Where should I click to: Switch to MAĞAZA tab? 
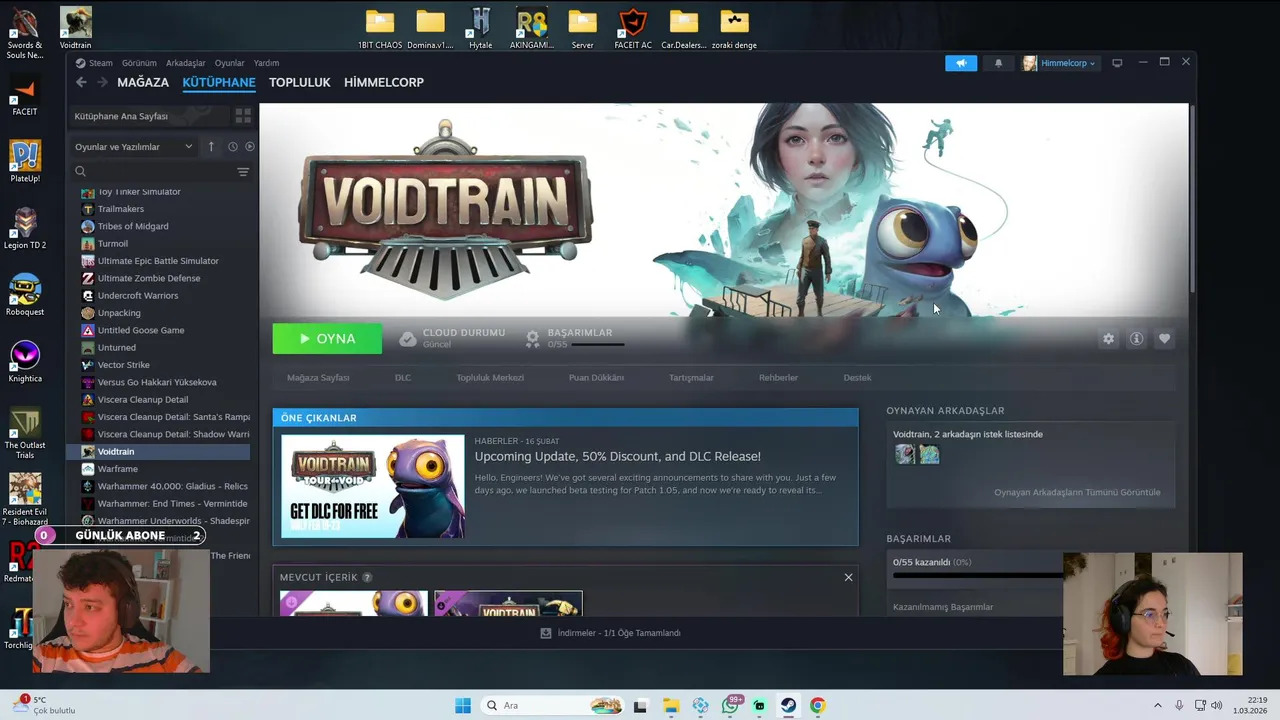point(143,82)
